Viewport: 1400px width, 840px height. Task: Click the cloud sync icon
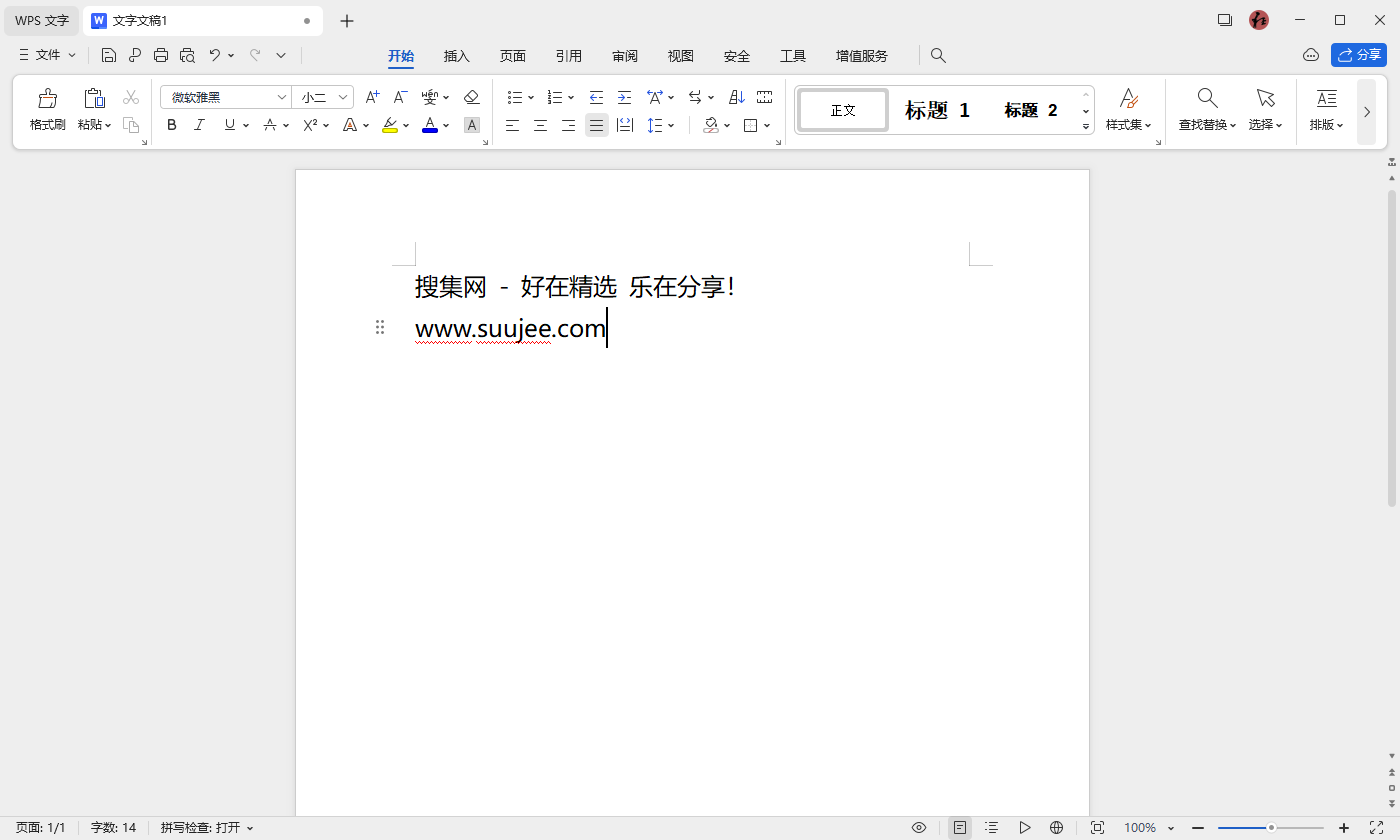tap(1311, 55)
